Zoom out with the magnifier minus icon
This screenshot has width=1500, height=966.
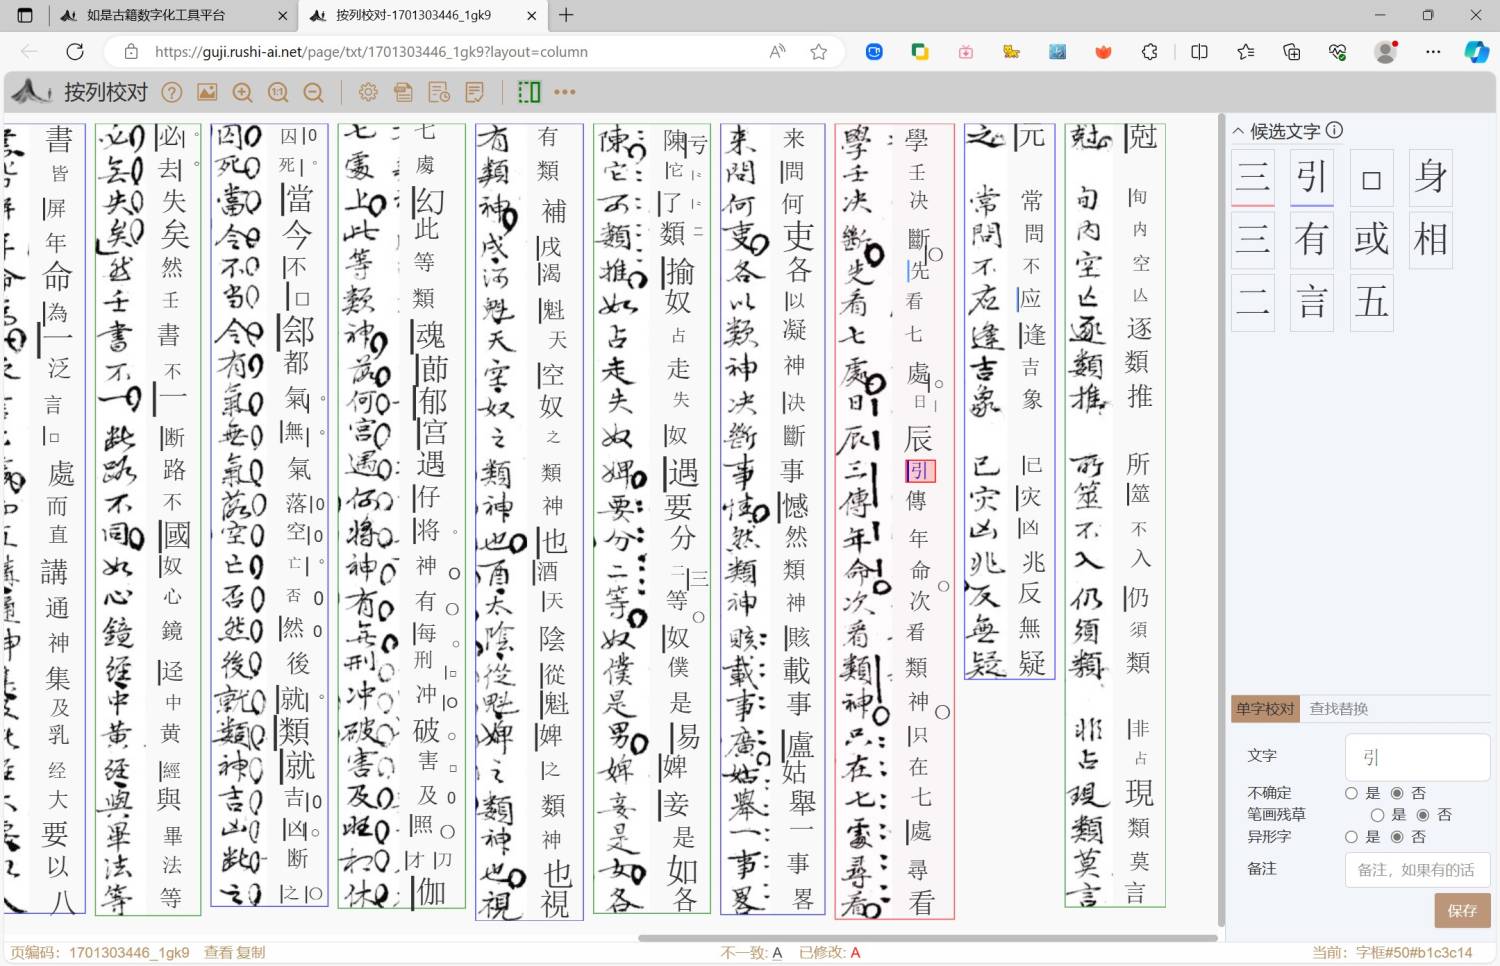click(x=314, y=92)
